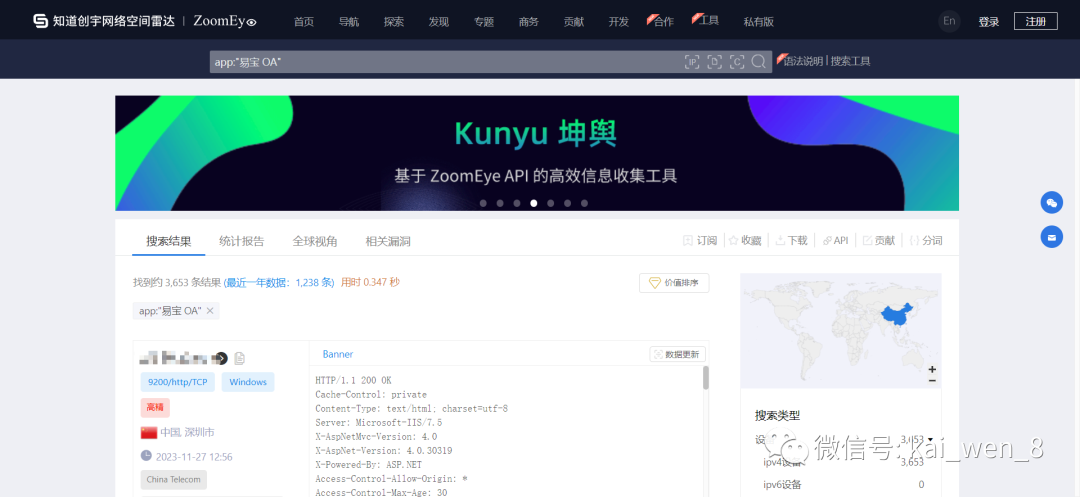Click the 最近一年数据: 1,238 条 link
This screenshot has width=1080, height=497.
[x=279, y=282]
